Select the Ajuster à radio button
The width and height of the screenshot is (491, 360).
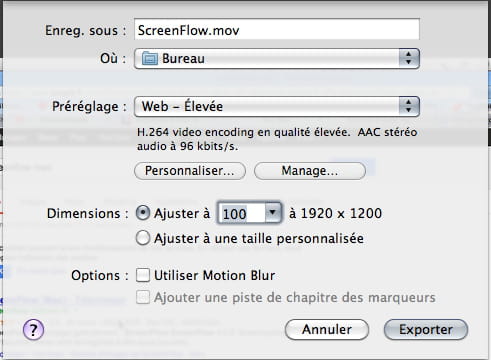pos(143,213)
